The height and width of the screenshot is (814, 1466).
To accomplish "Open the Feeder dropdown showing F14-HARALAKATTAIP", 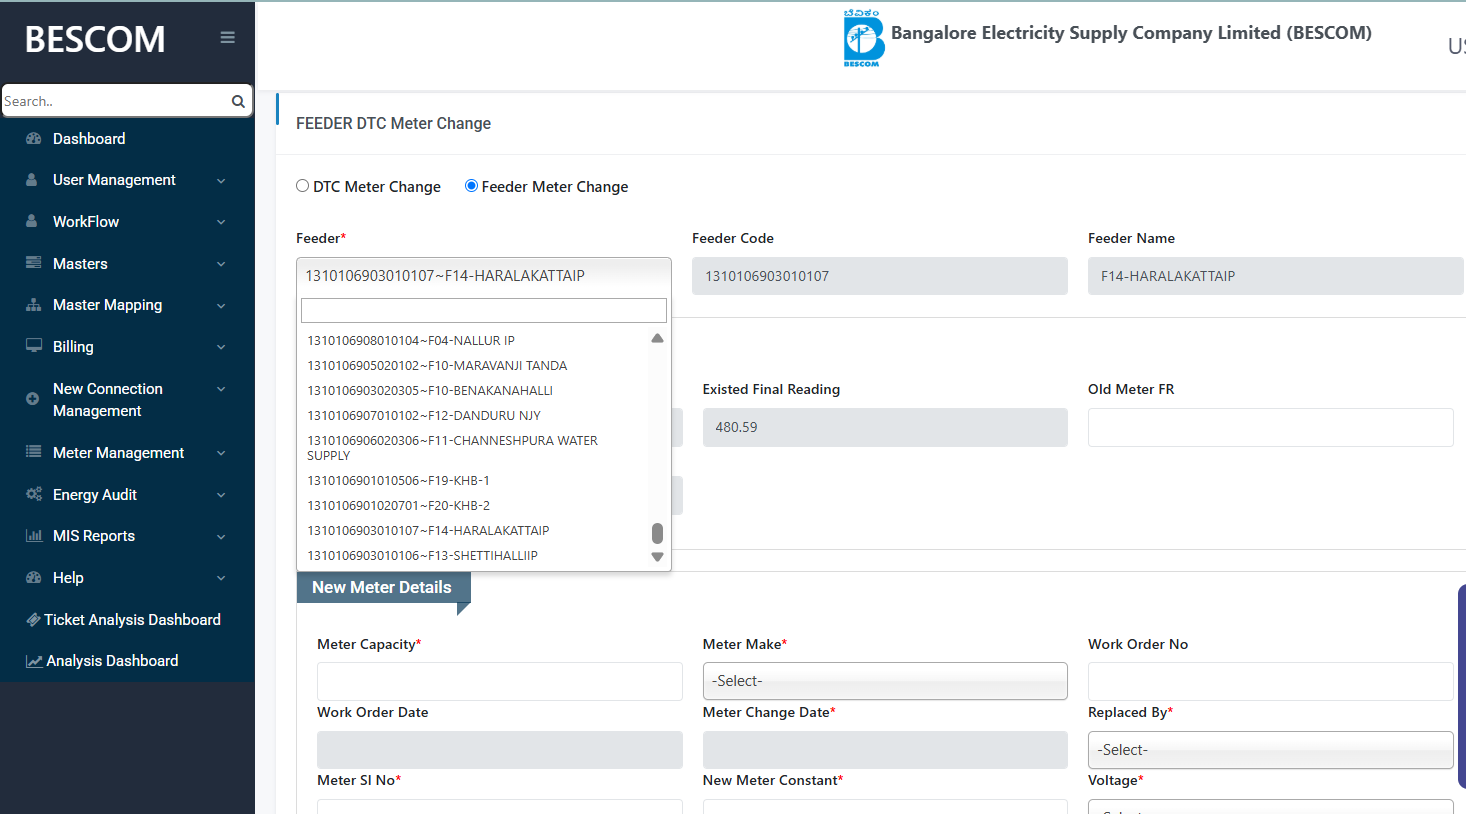I will click(484, 276).
